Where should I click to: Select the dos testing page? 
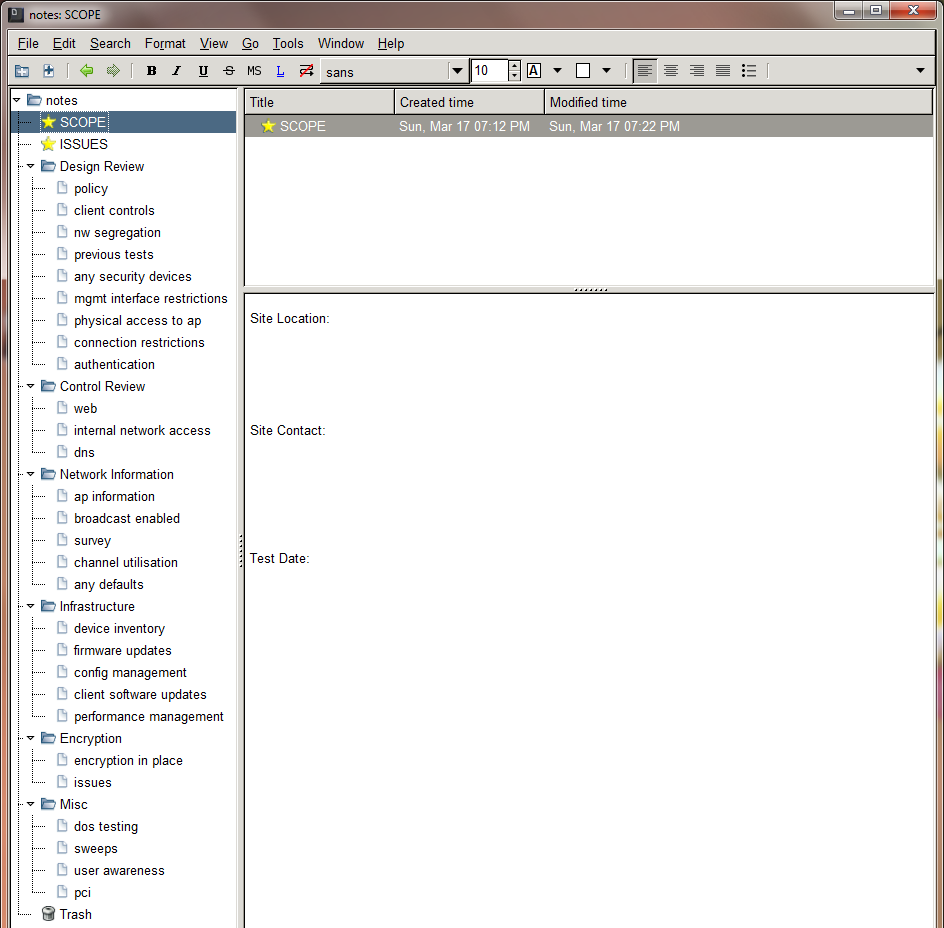[x=106, y=827]
